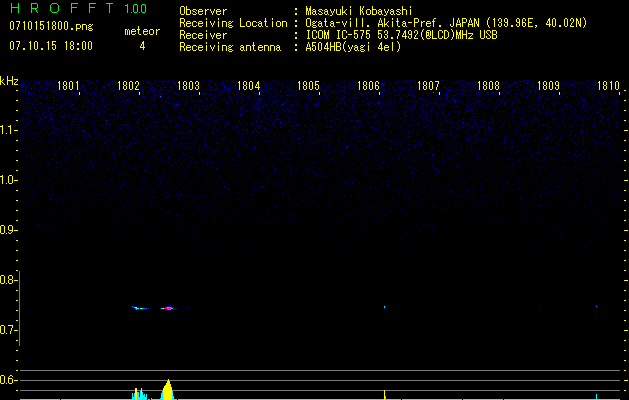Click the 1810 time axis label
This screenshot has height=400, width=629.
click(x=608, y=86)
